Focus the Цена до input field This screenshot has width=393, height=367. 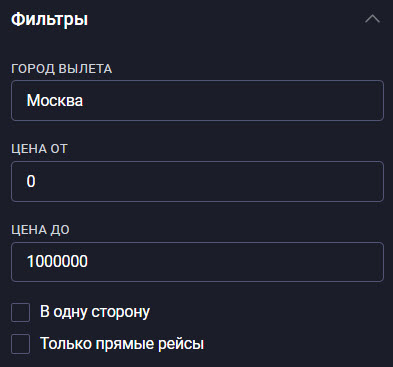click(x=197, y=262)
